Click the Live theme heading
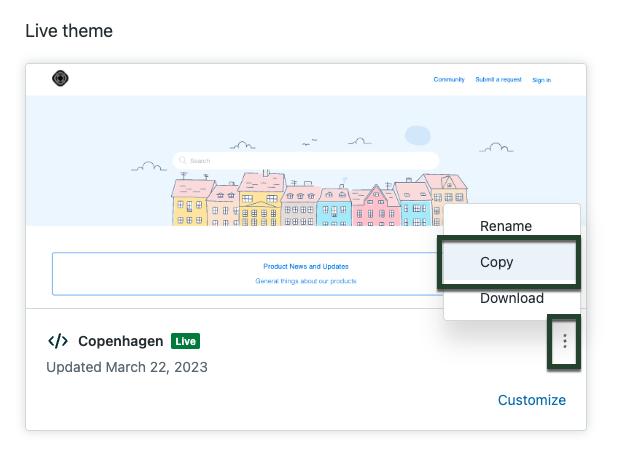Image resolution: width=618 pixels, height=452 pixels. pyautogui.click(x=69, y=31)
